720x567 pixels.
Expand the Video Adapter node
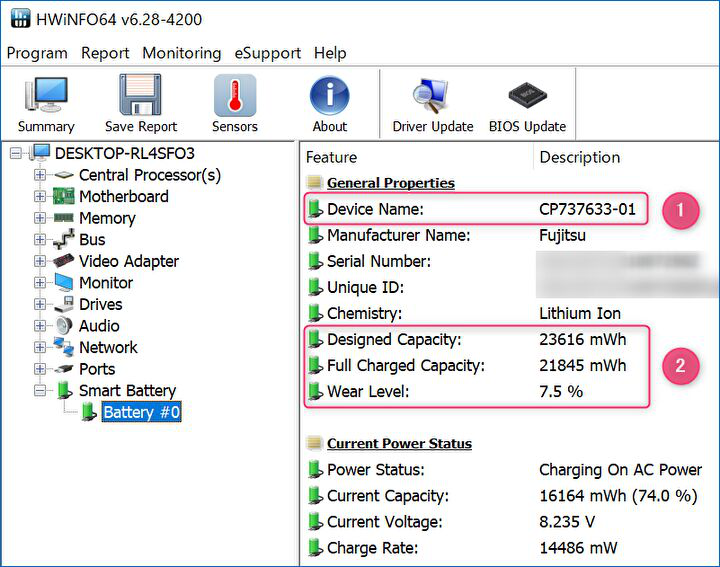coord(40,261)
